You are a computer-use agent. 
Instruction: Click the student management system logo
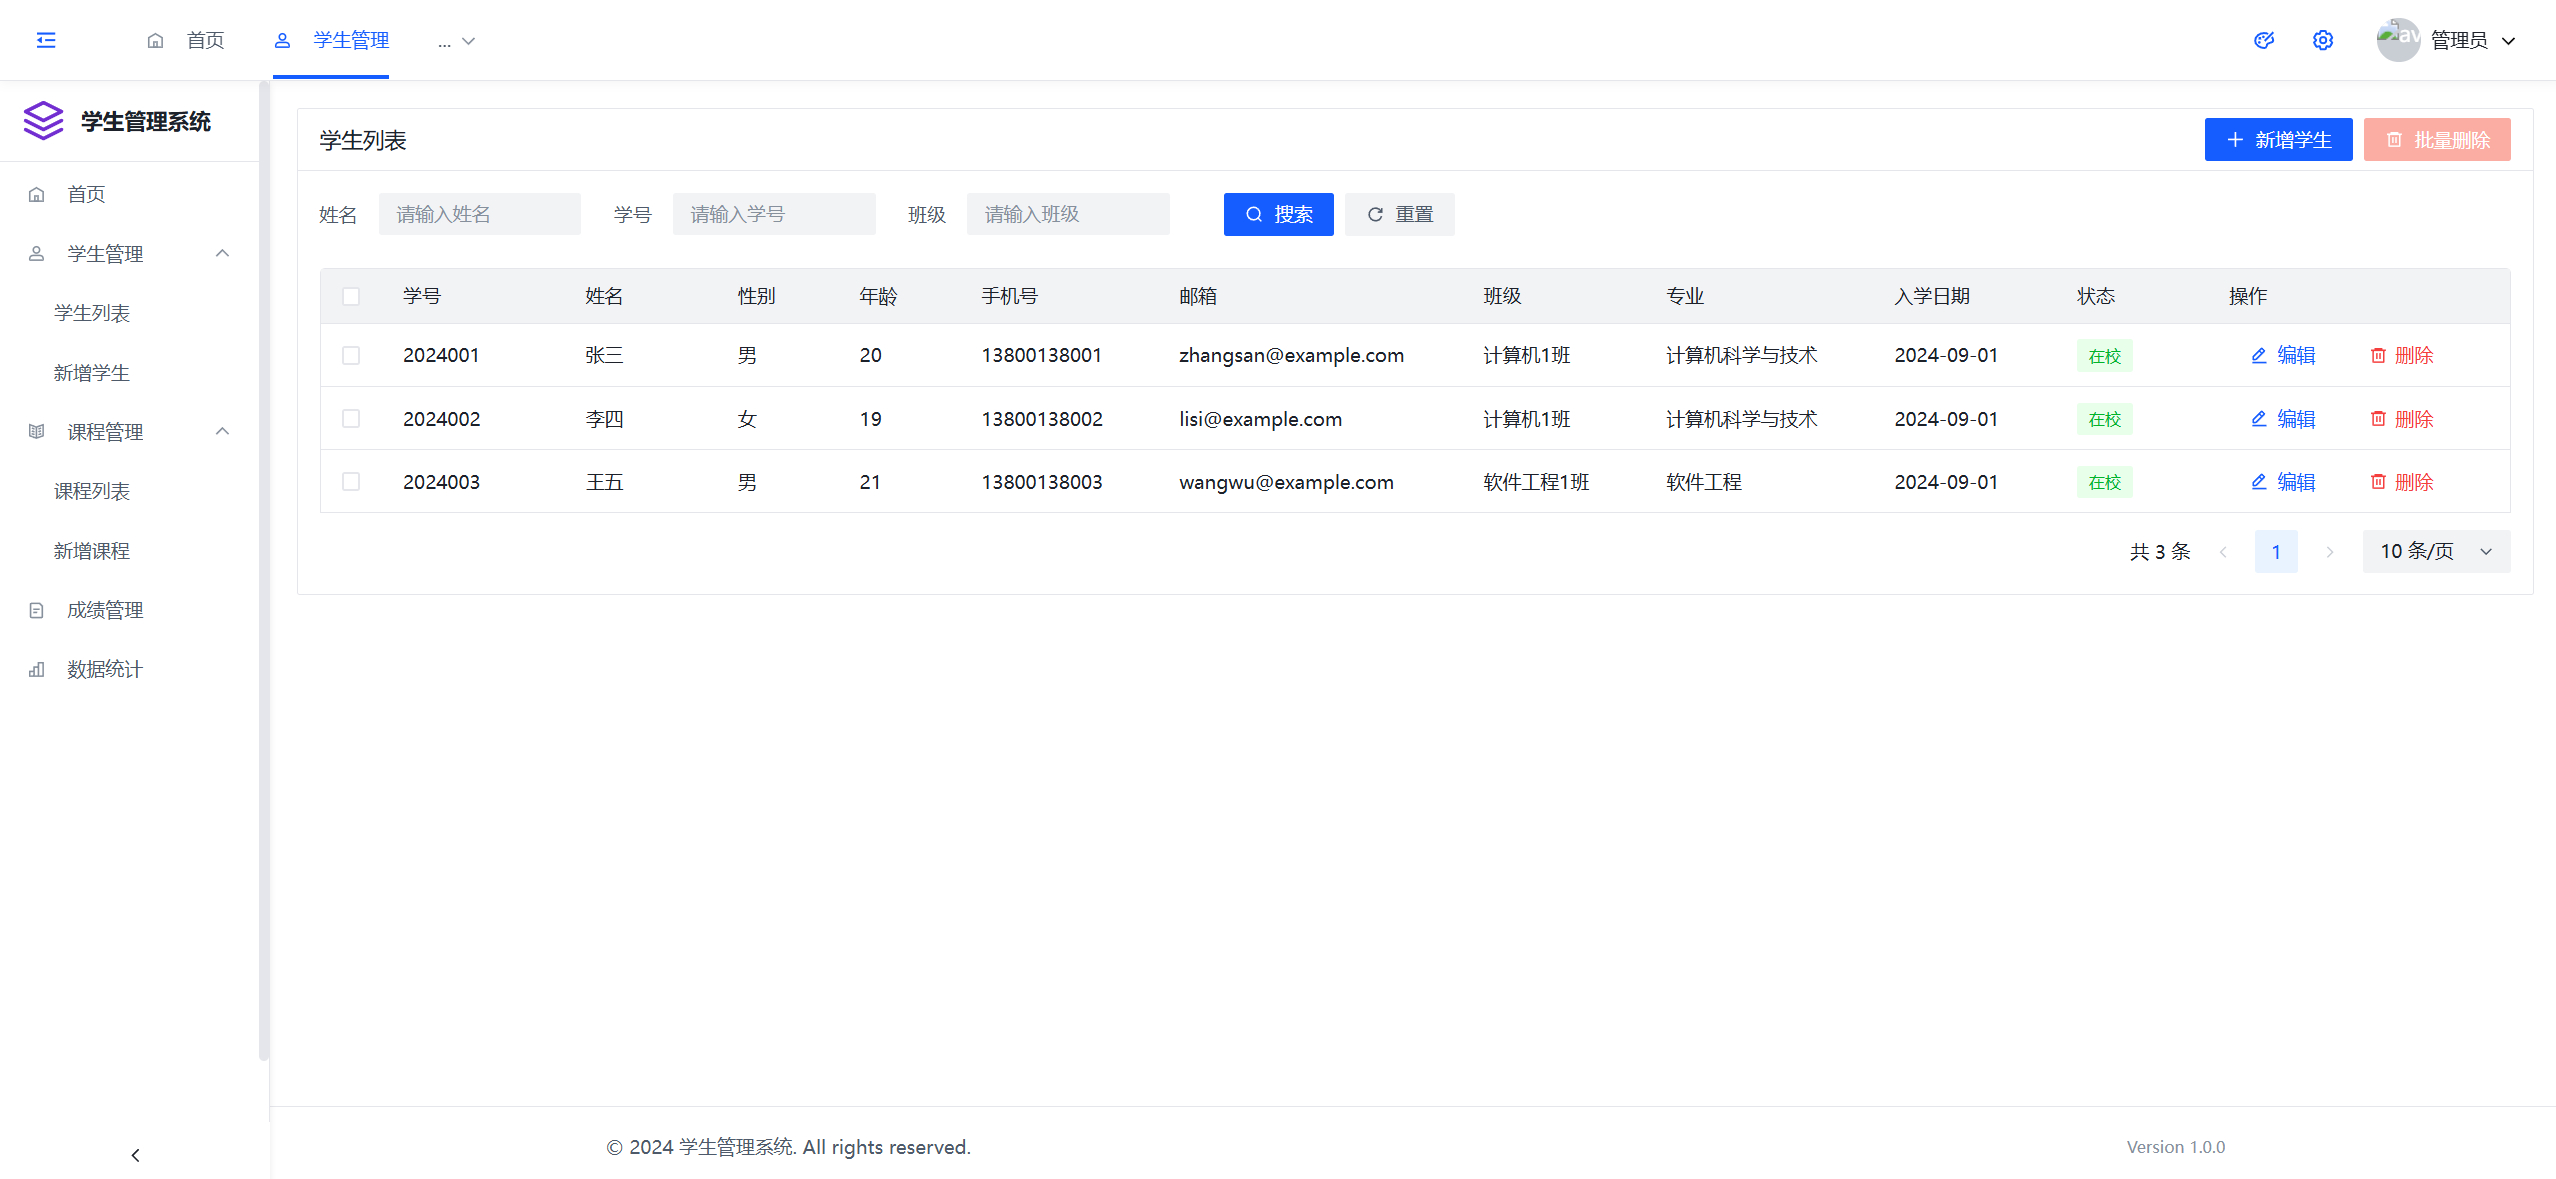(43, 121)
